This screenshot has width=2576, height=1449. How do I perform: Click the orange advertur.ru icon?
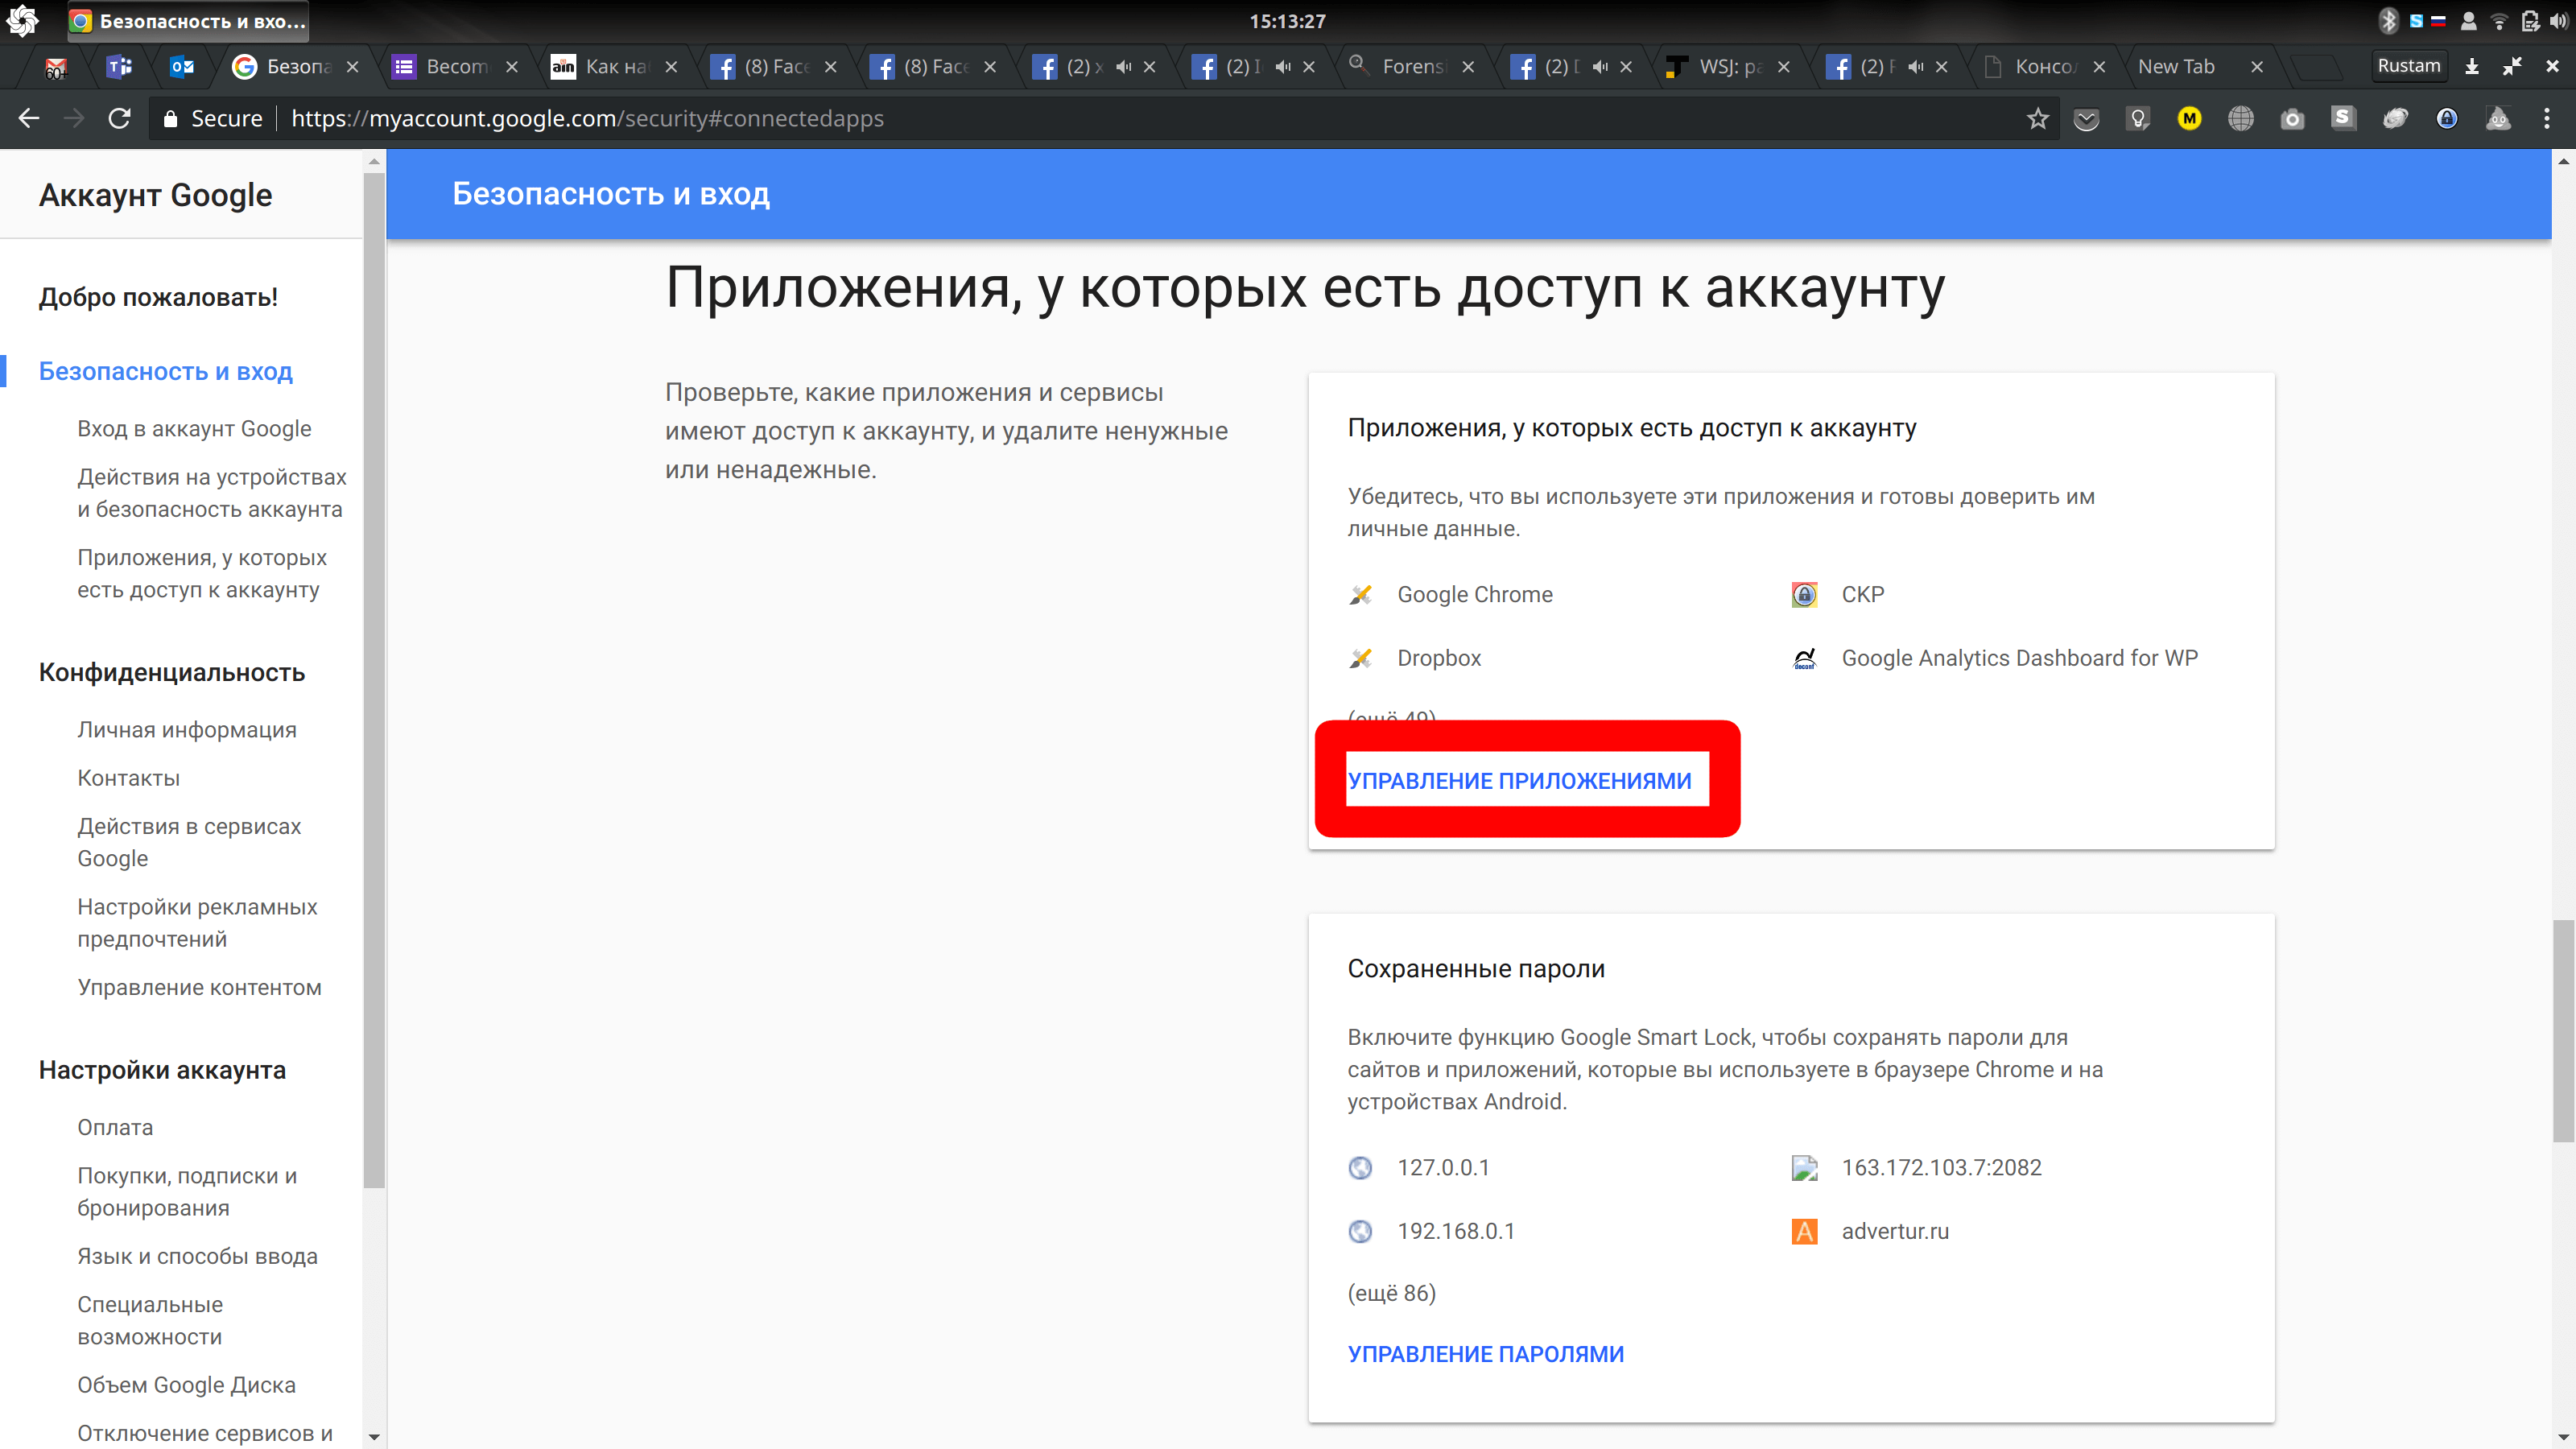click(x=1804, y=1231)
